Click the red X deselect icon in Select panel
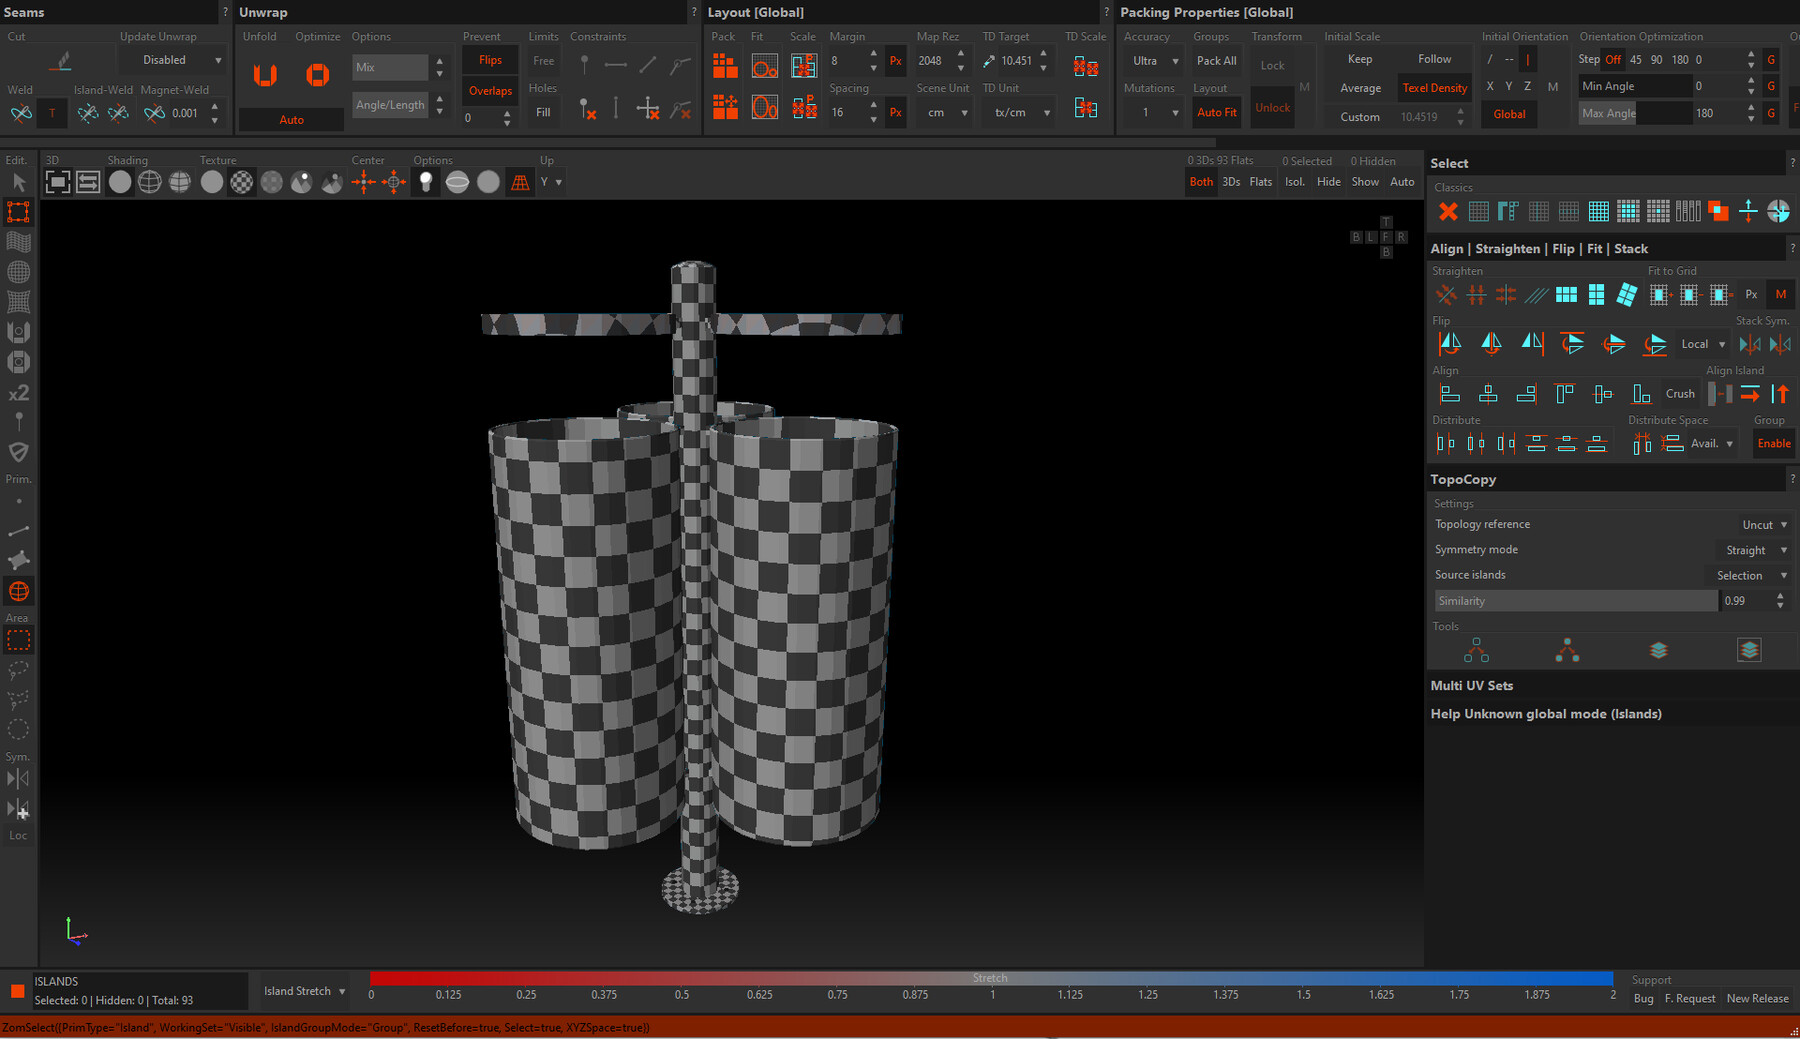Screen dimensions: 1800x1039 pos(1447,211)
